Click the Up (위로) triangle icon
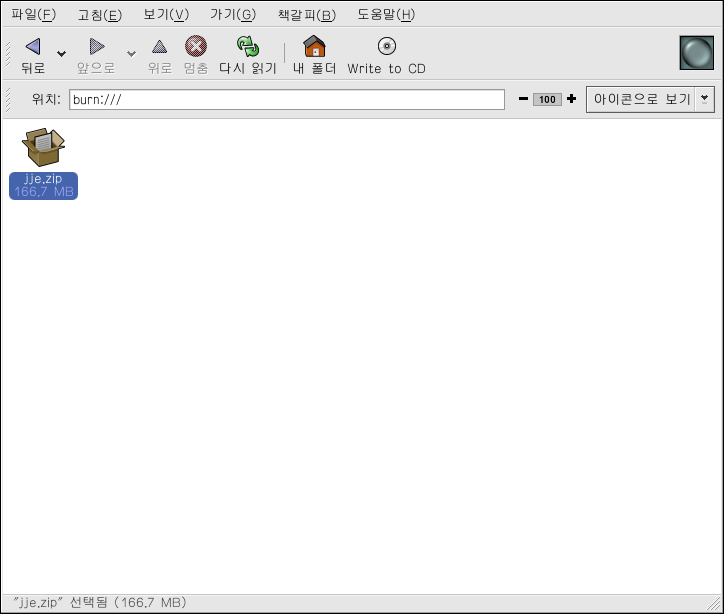This screenshot has width=724, height=614. coord(159,46)
